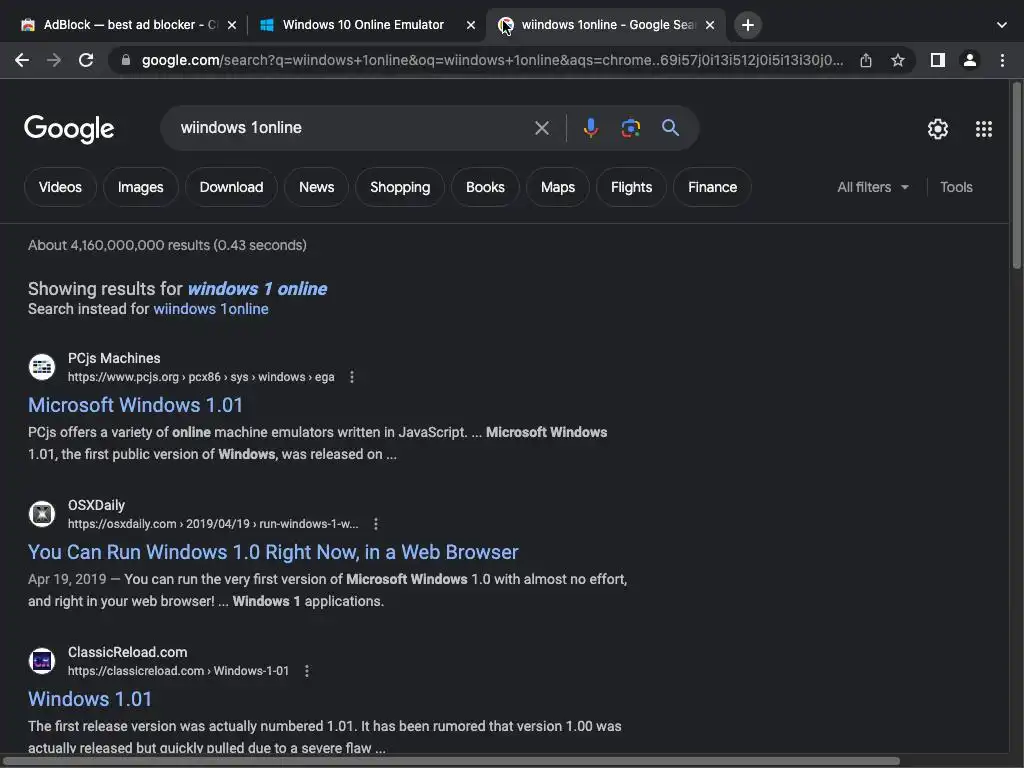
Task: Select the wiindows 1online Google Search tab
Action: coord(607,25)
